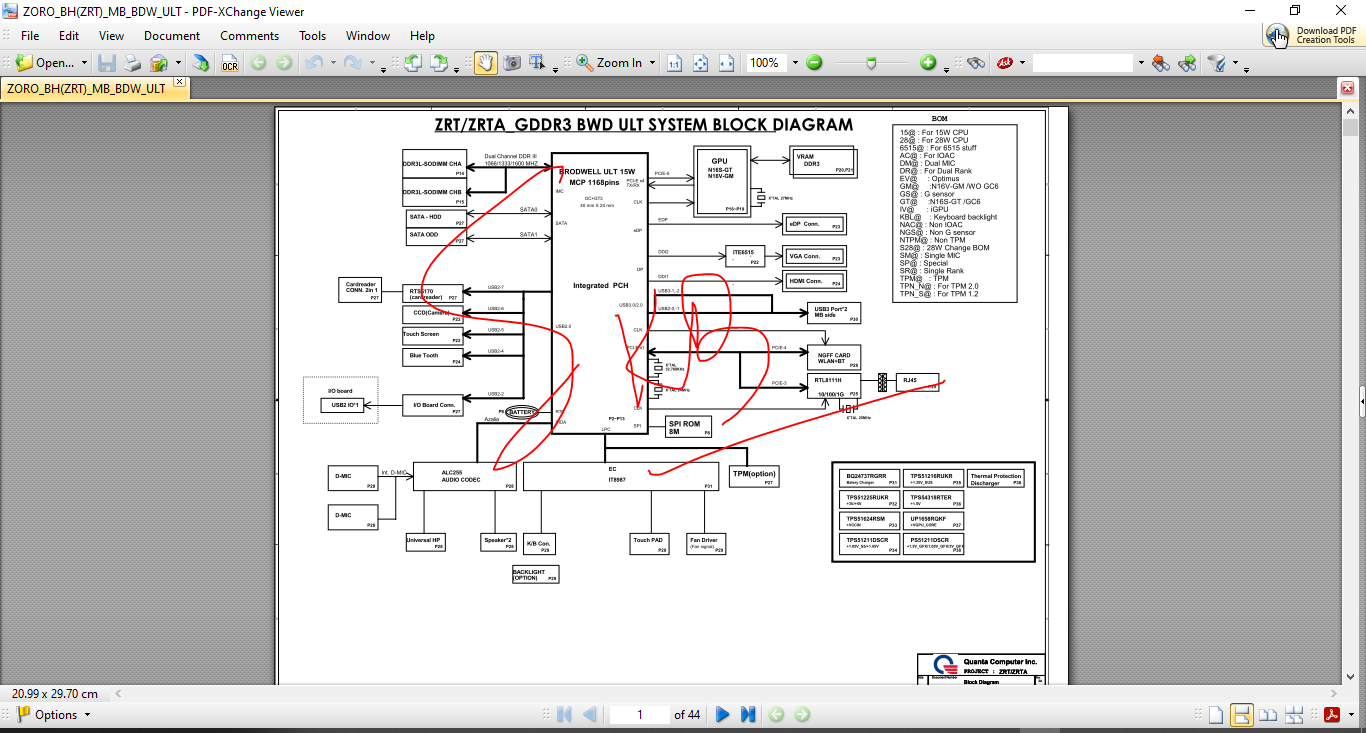The image size is (1366, 733).
Task: Open the Zoom In tool dropdown
Action: [652, 63]
